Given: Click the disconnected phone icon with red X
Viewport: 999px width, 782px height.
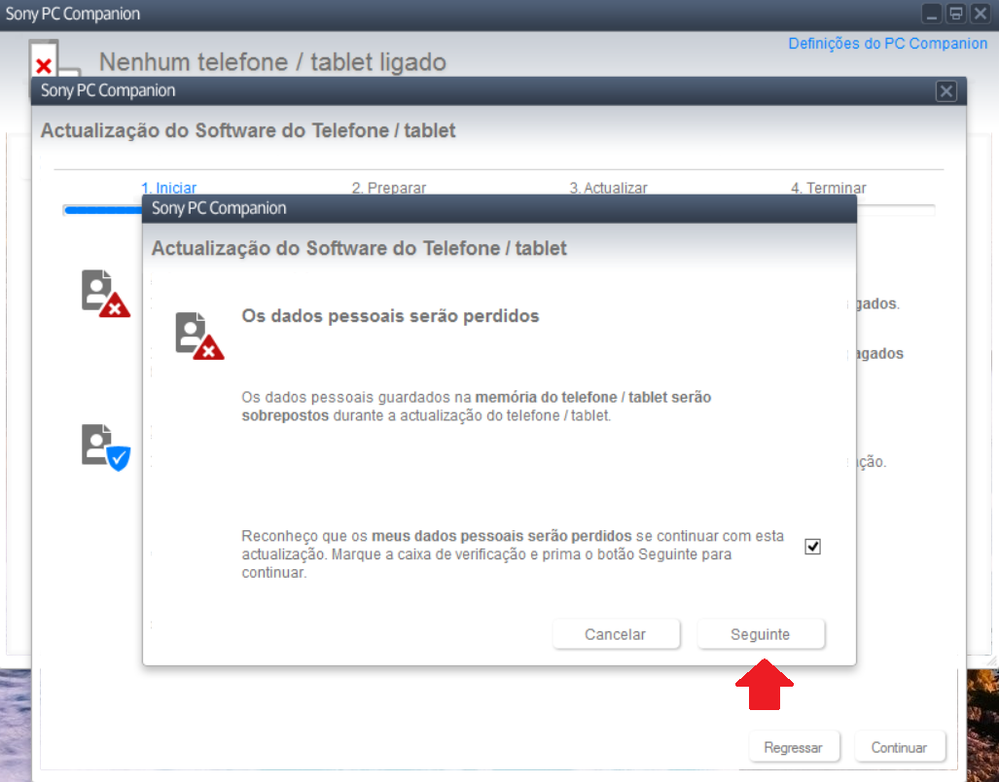Looking at the screenshot, I should tap(50, 62).
